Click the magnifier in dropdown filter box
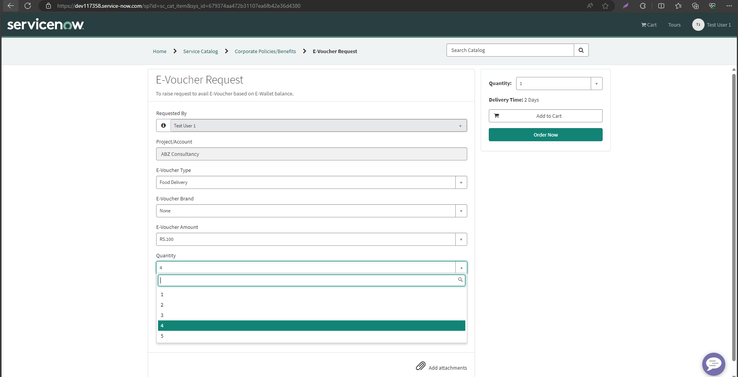Viewport: 738px width, 377px height. [x=460, y=280]
